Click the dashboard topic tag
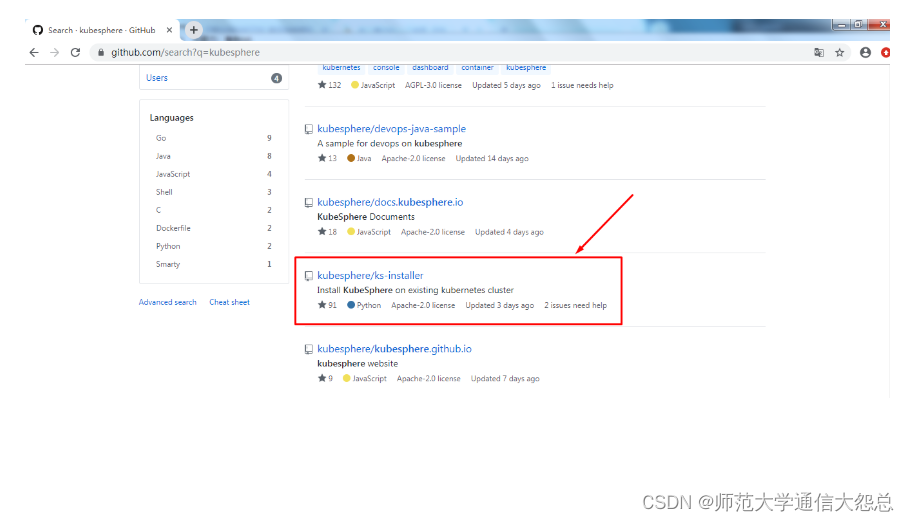The width and height of the screenshot is (909, 521). [x=430, y=68]
